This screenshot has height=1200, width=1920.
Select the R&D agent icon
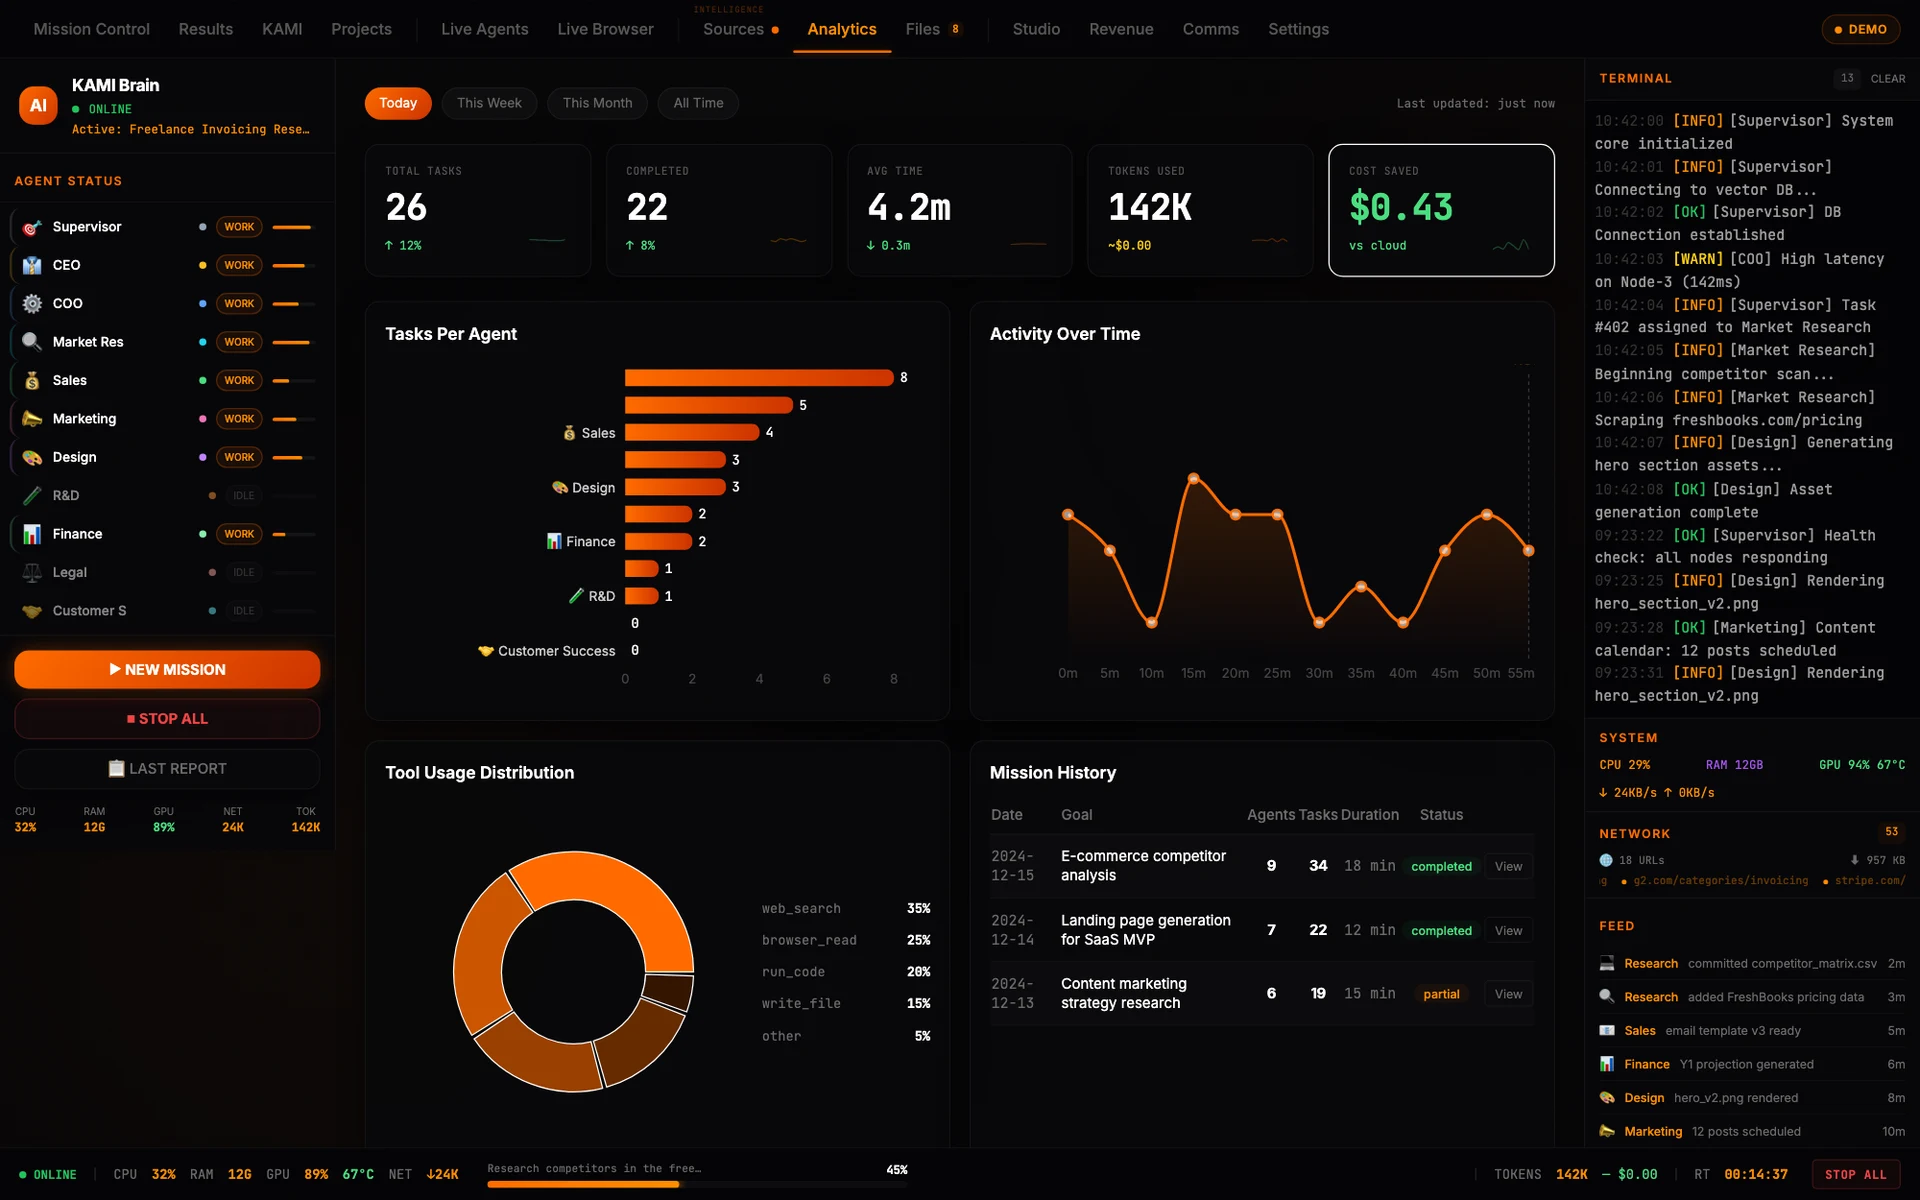pos(32,495)
